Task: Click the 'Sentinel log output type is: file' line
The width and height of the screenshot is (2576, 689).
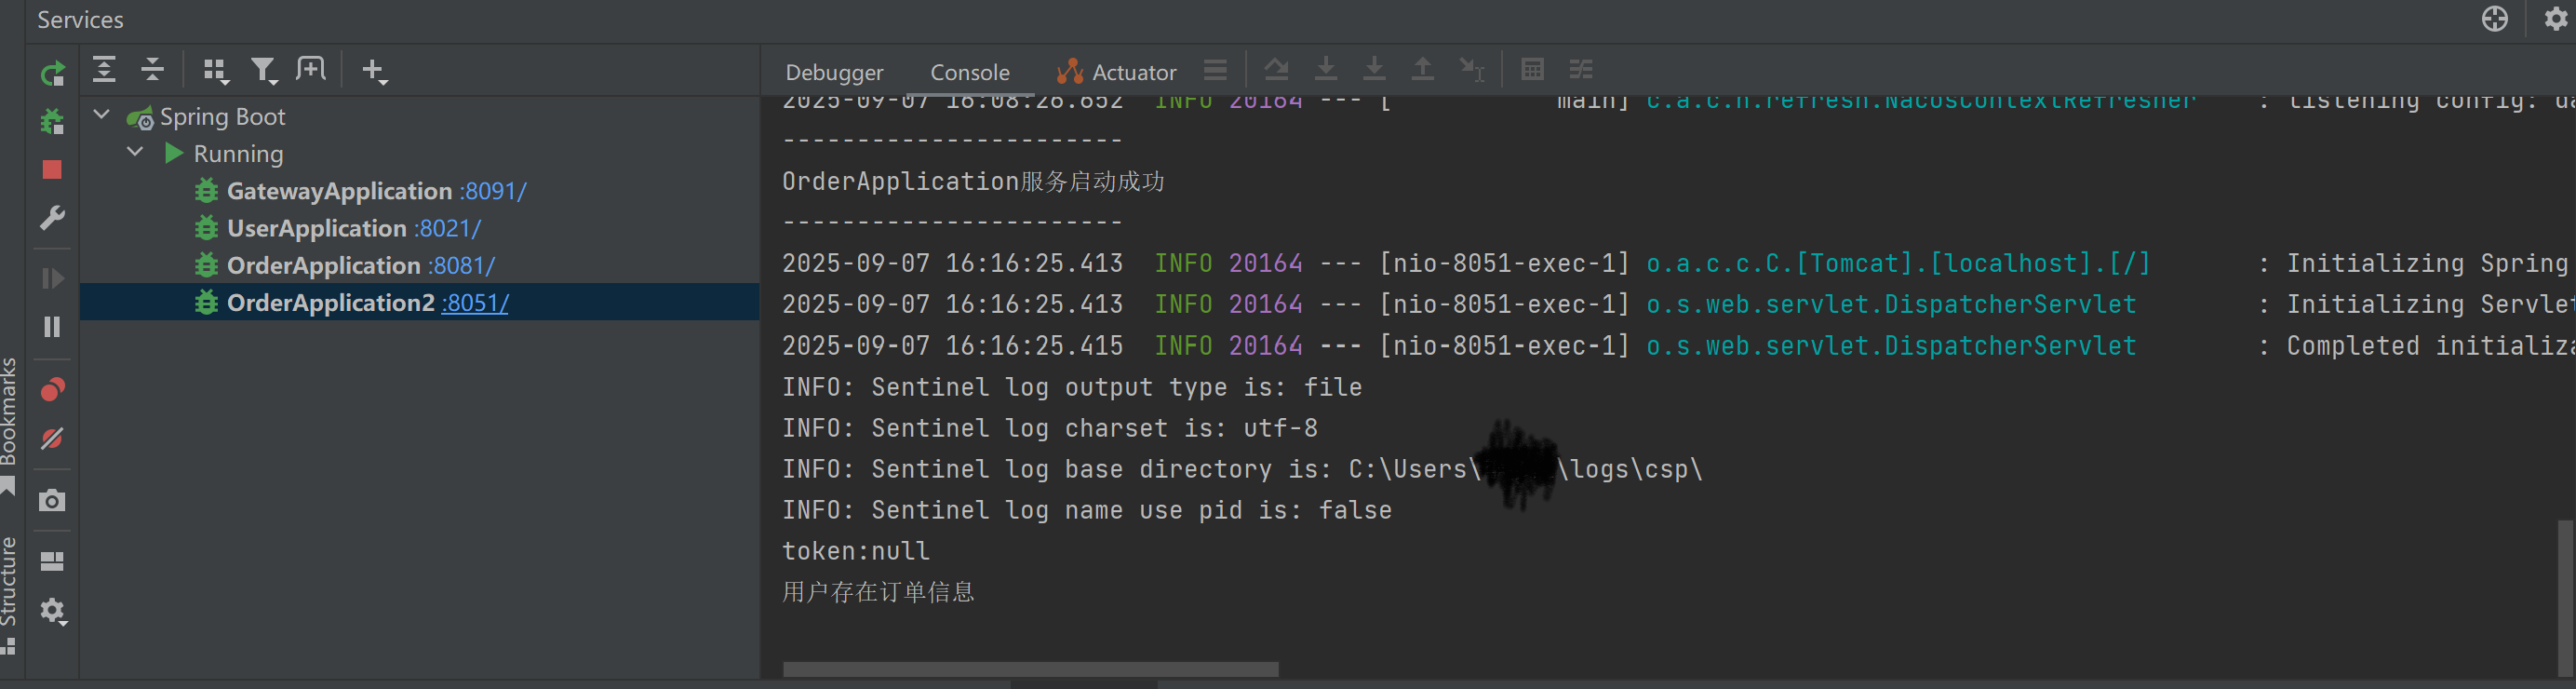Action: point(1071,387)
